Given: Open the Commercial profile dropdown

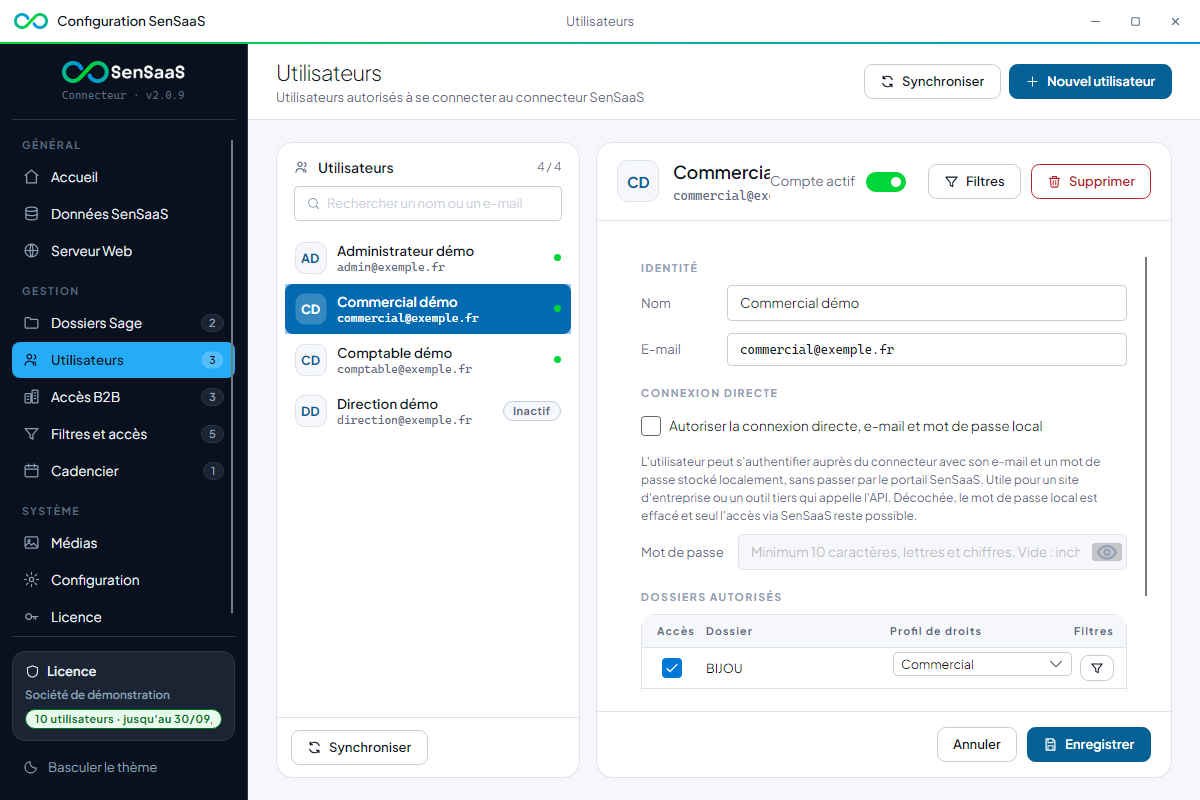Looking at the screenshot, I should pyautogui.click(x=982, y=665).
